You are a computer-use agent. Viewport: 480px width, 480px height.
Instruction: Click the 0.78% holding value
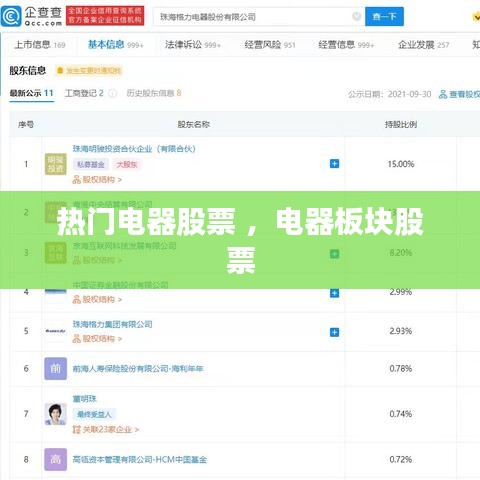click(x=401, y=369)
